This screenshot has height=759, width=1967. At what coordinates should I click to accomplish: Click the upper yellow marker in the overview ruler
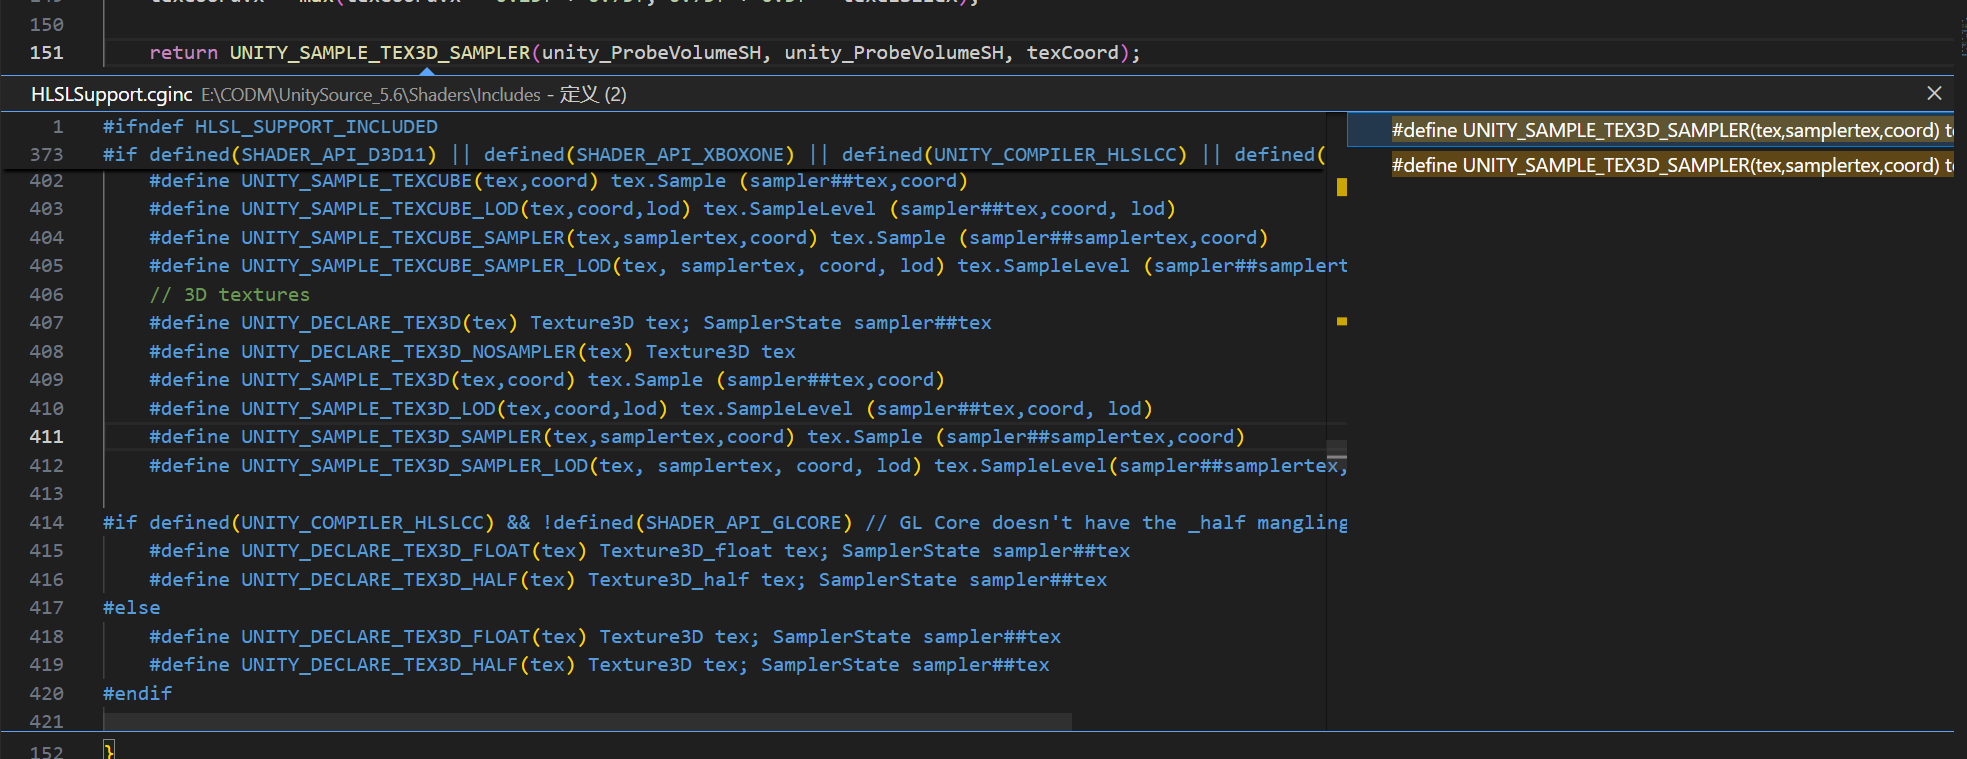pyautogui.click(x=1342, y=187)
